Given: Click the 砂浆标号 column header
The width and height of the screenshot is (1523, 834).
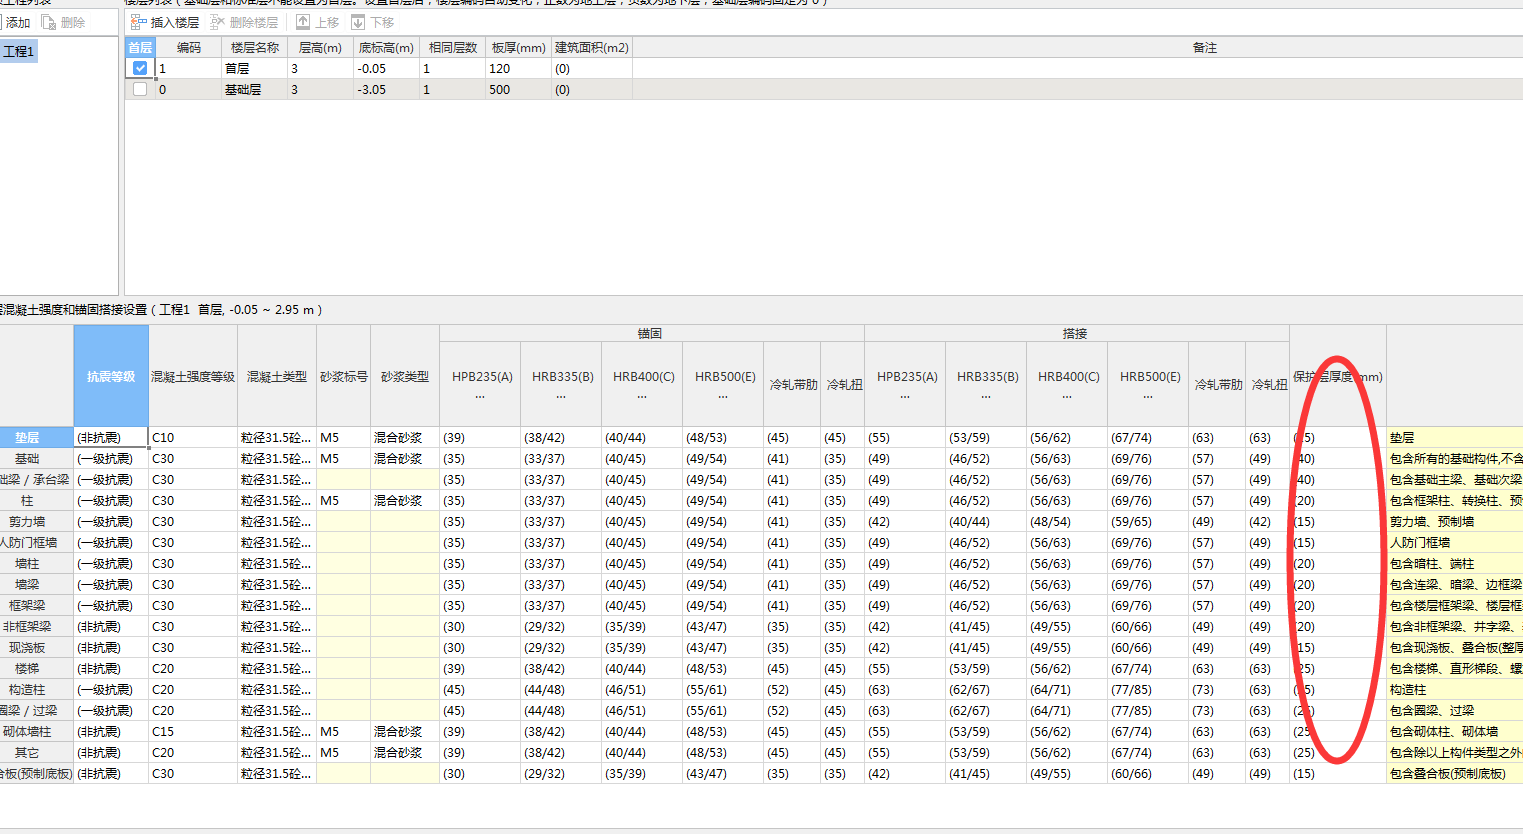Looking at the screenshot, I should (x=343, y=376).
